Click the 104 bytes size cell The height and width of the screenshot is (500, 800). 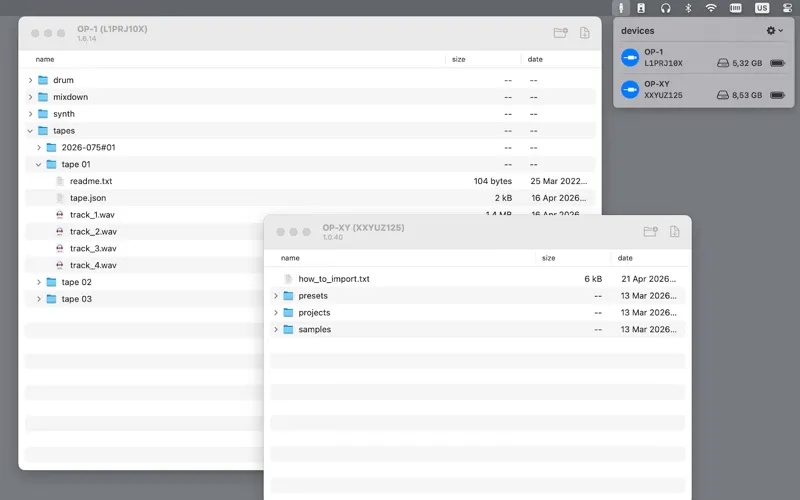(x=492, y=181)
